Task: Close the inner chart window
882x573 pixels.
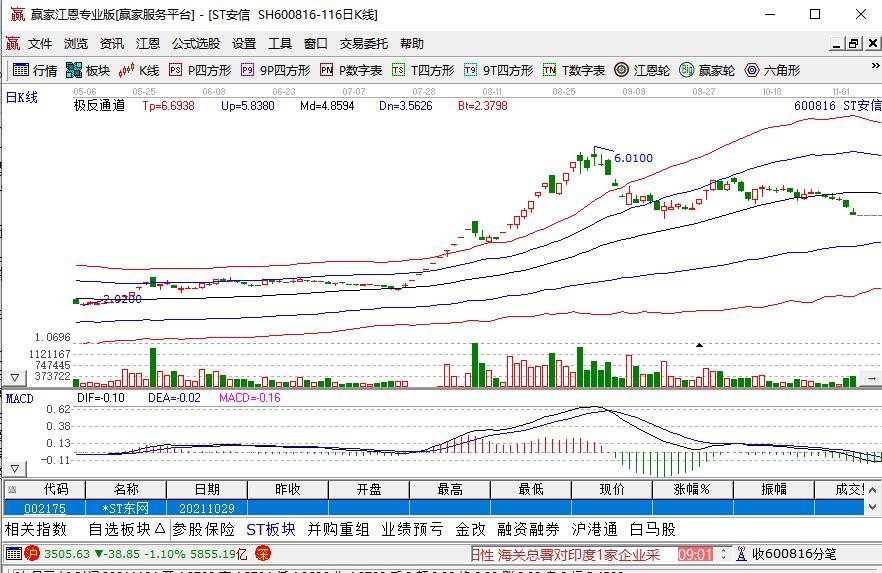Action: [x=872, y=43]
